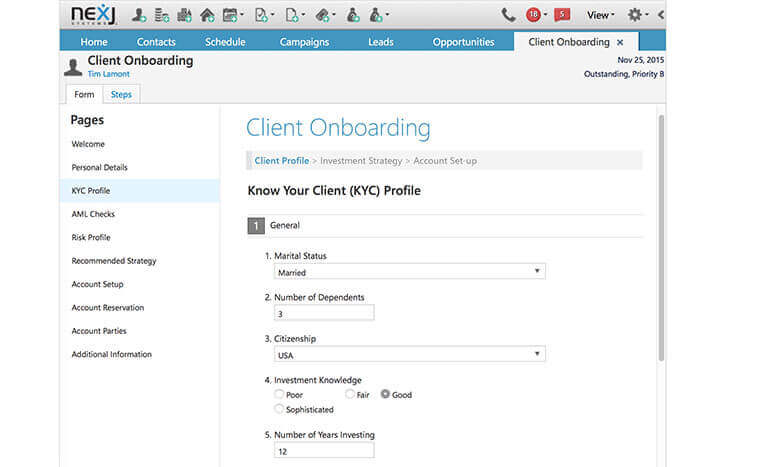
Task: Click the Client Profile breadcrumb
Action: pos(282,161)
